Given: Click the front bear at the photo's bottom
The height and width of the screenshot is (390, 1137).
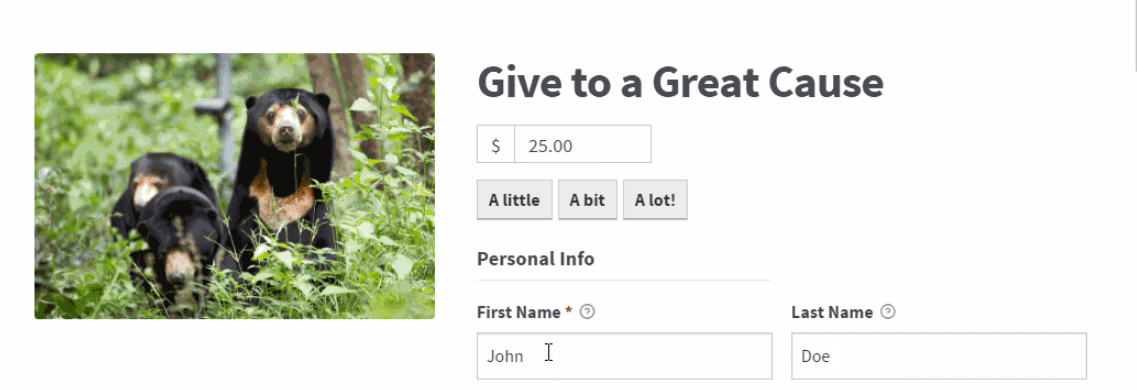Looking at the screenshot, I should click(x=179, y=239).
